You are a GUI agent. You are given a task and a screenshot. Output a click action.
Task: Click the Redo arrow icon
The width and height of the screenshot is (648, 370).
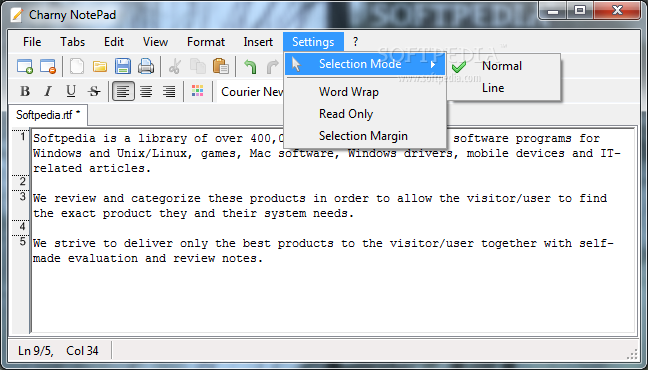click(273, 66)
